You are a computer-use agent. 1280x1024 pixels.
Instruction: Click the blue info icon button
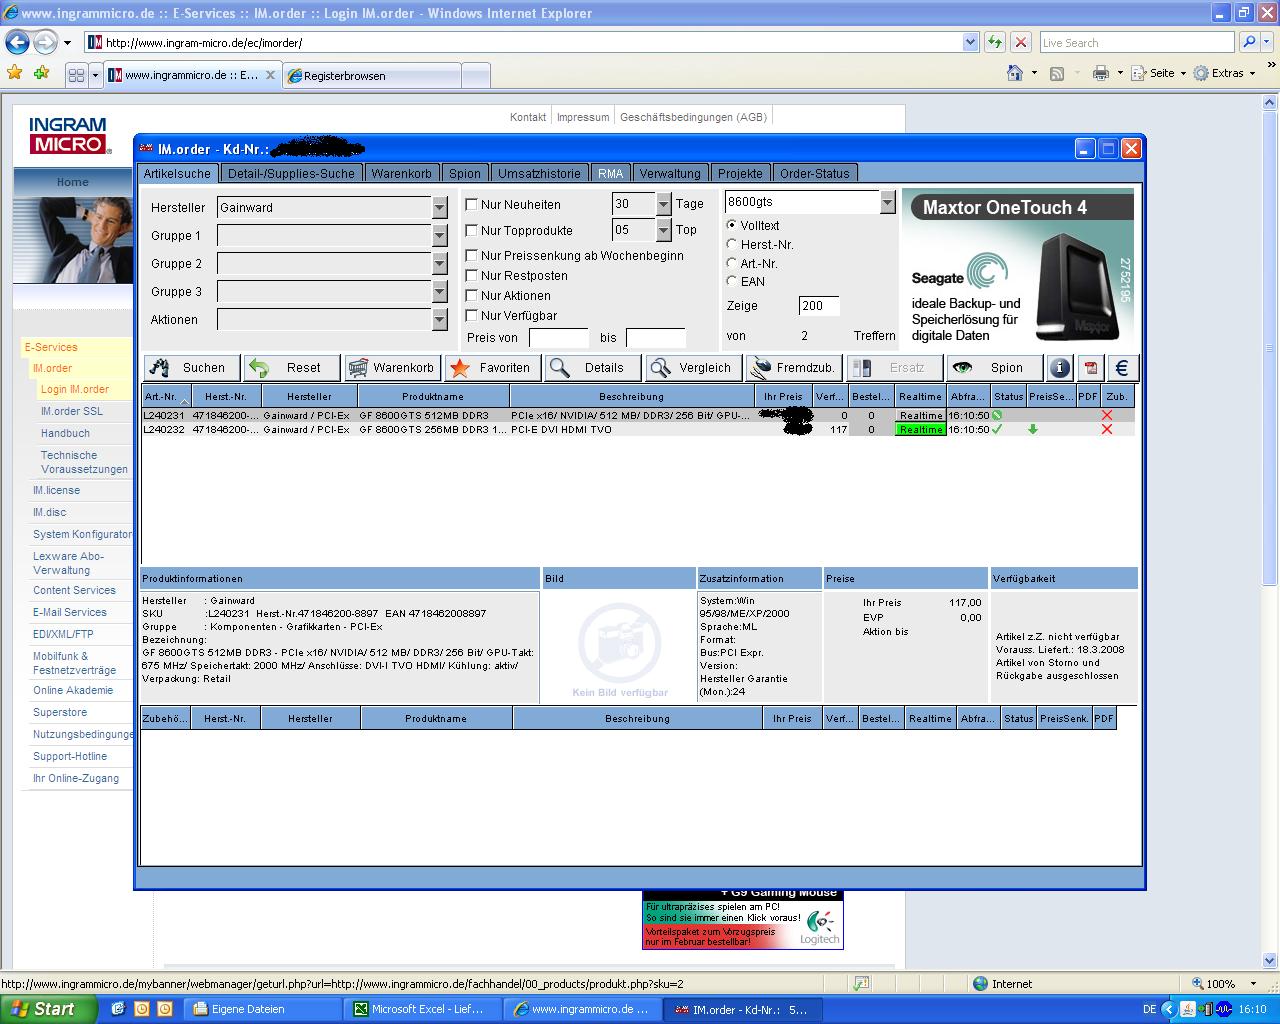(1060, 368)
